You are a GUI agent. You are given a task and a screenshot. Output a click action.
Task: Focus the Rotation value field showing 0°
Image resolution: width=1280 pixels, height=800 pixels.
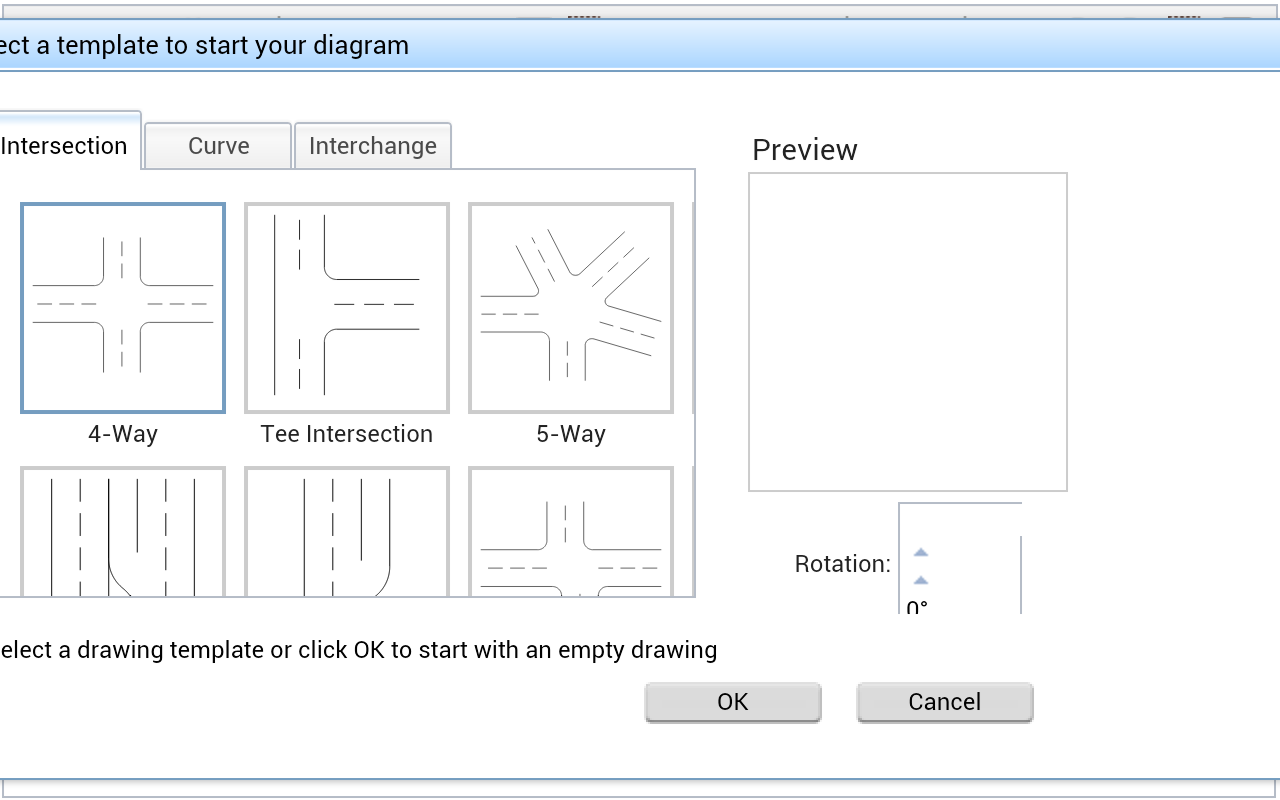point(917,606)
